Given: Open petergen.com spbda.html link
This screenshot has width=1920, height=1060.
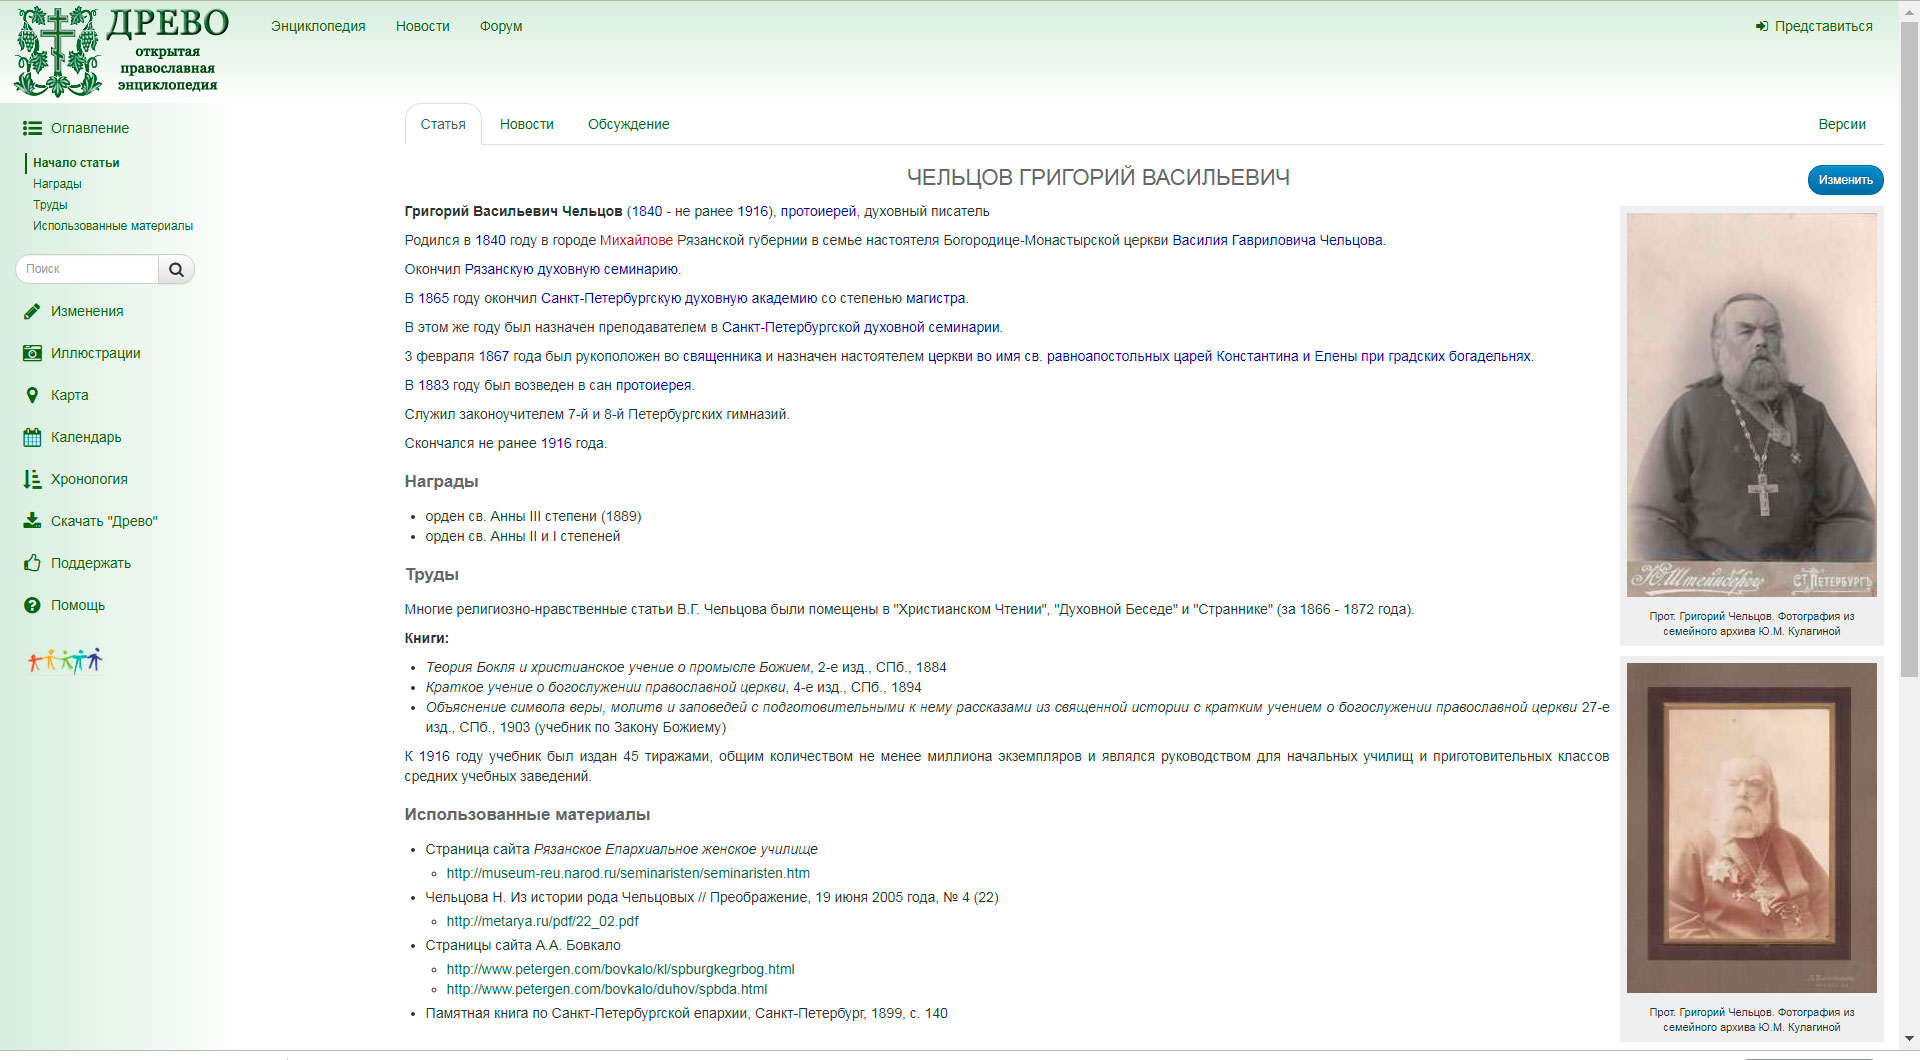Looking at the screenshot, I should coord(607,989).
